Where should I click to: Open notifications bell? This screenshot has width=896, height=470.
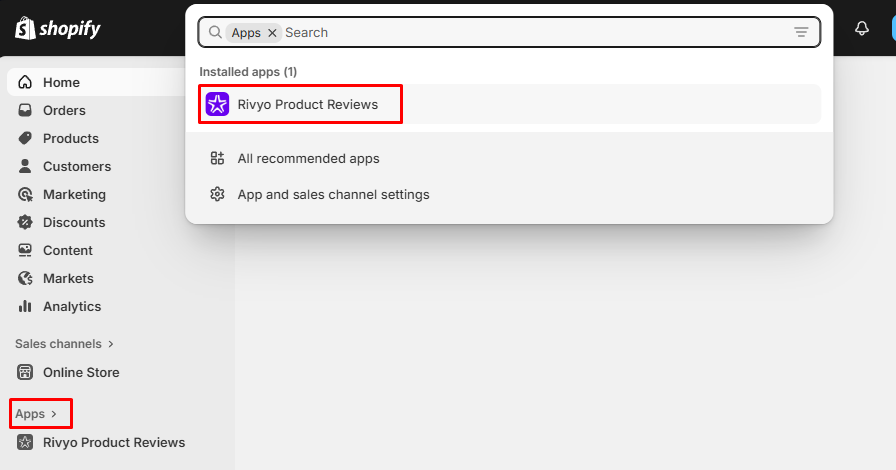(x=862, y=28)
